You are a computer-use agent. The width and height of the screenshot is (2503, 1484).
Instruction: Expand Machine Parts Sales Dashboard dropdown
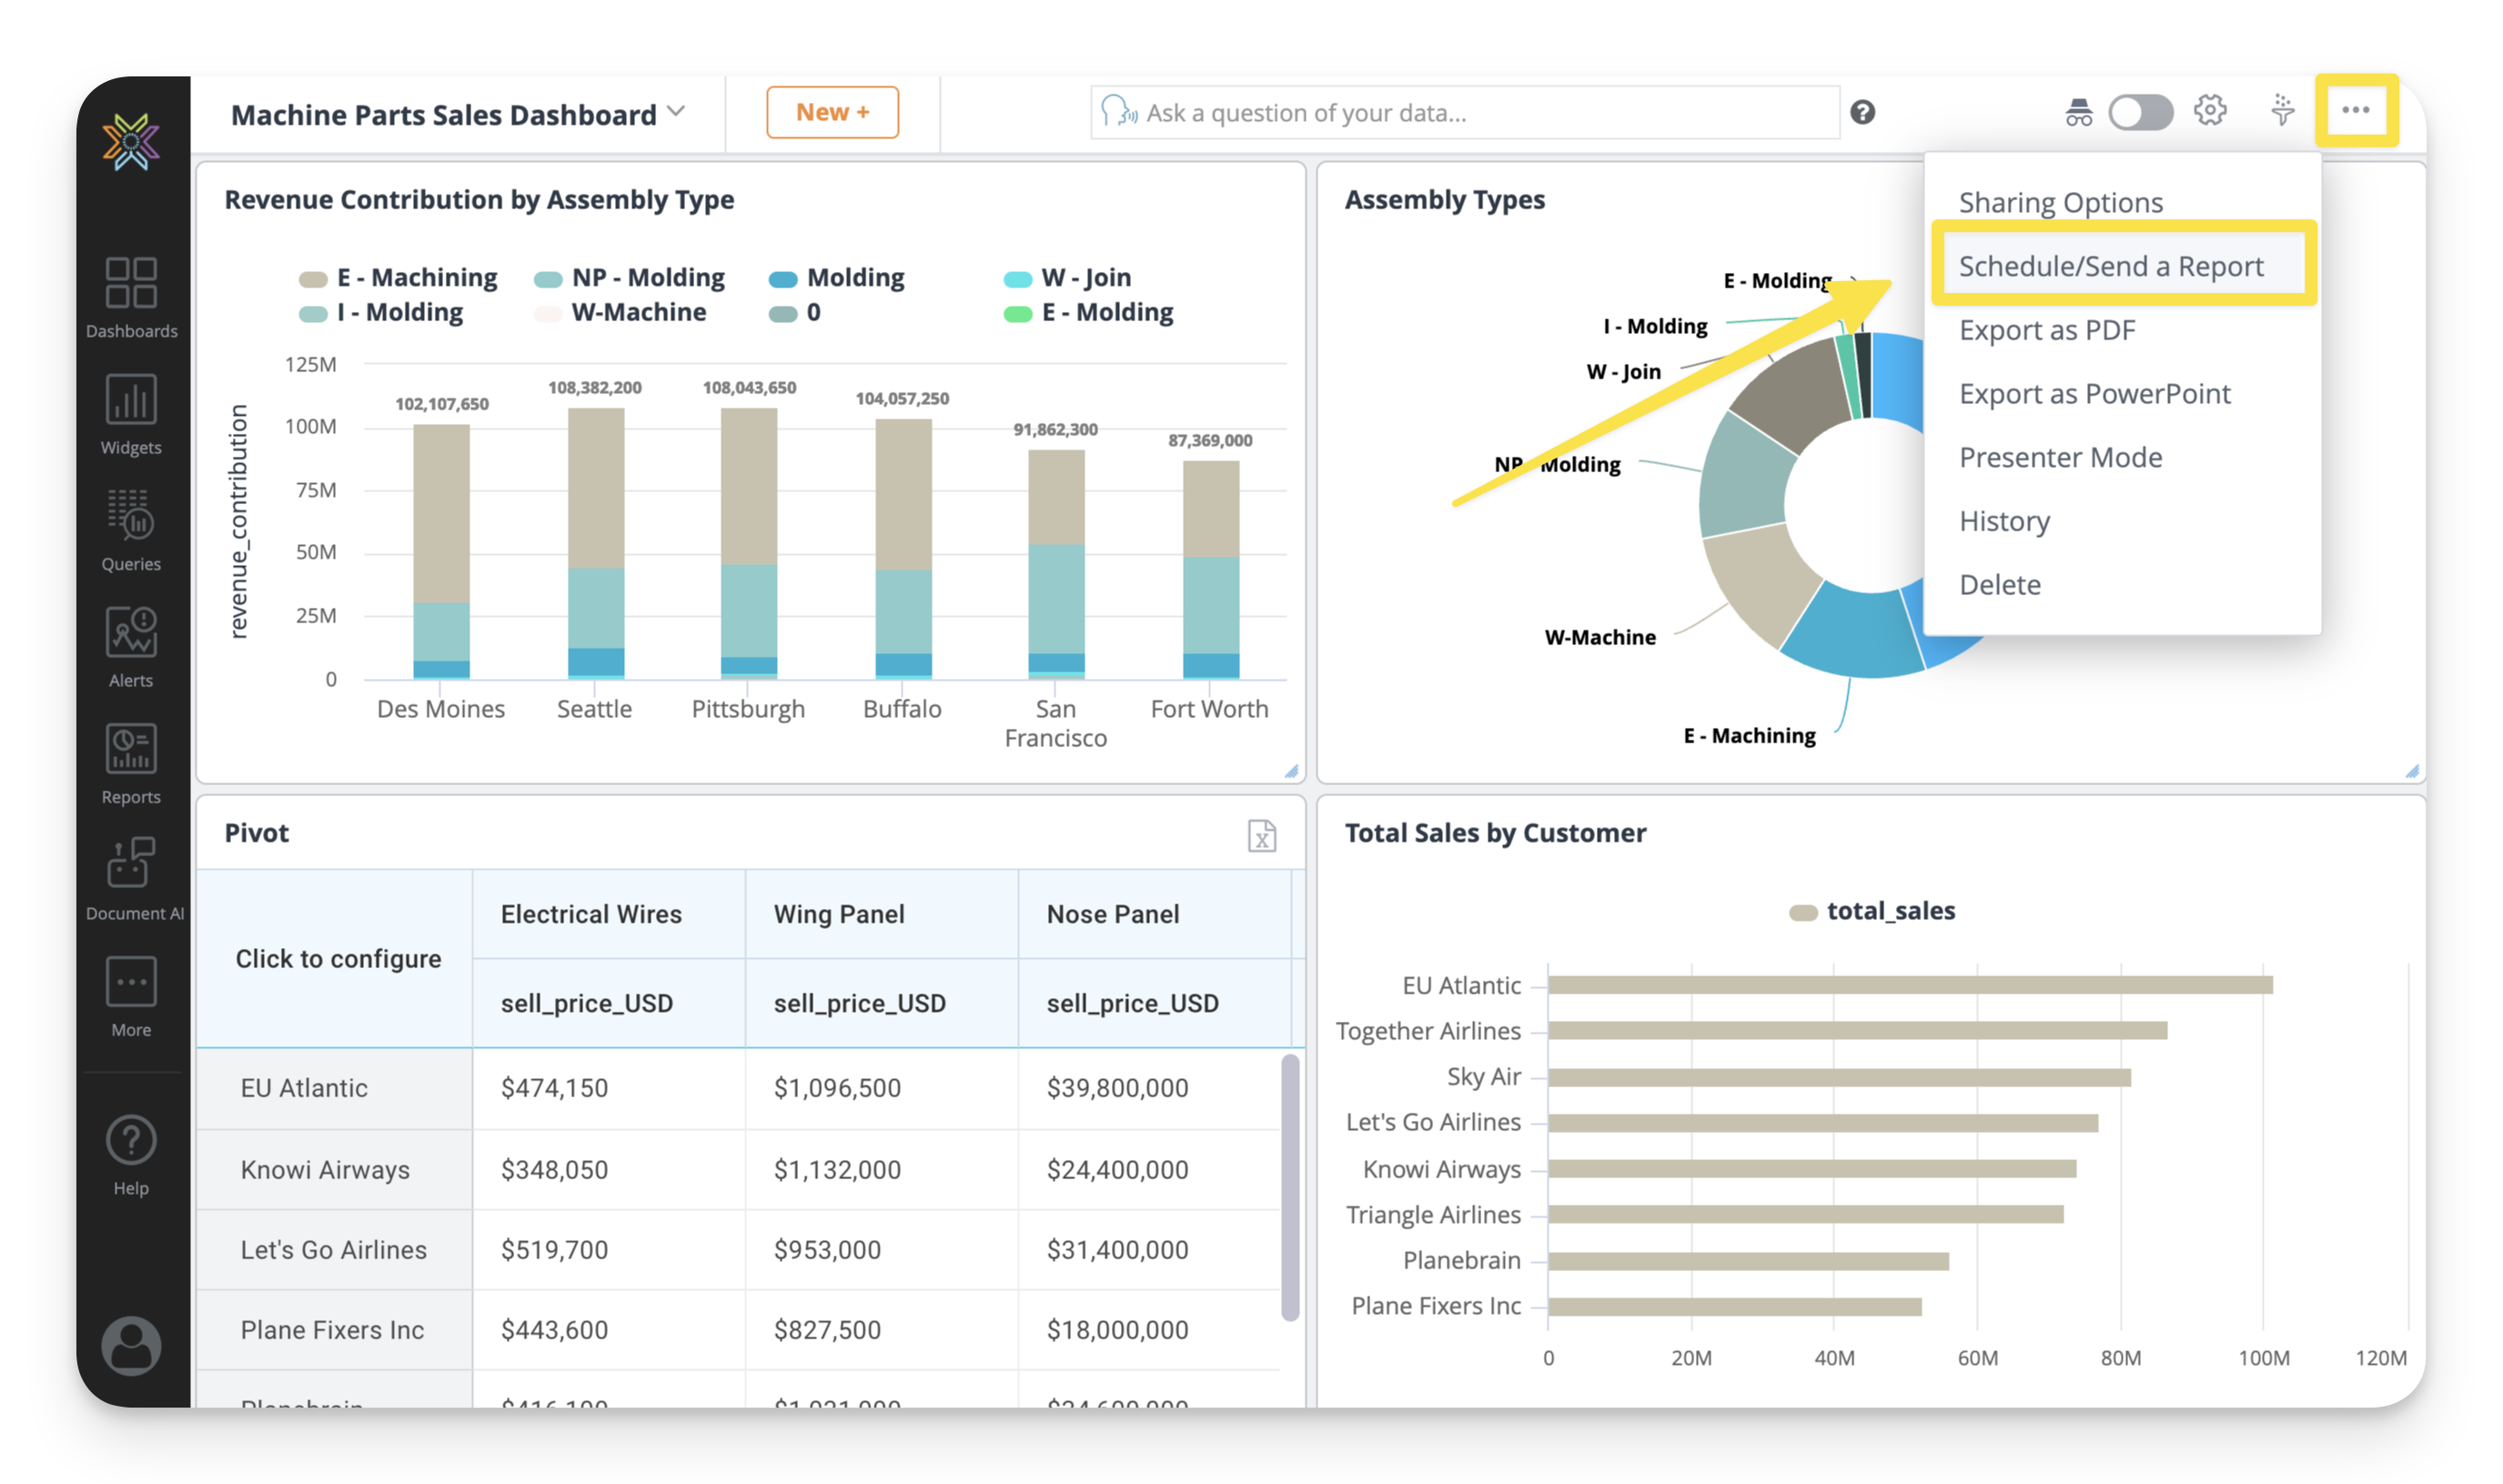pos(676,112)
